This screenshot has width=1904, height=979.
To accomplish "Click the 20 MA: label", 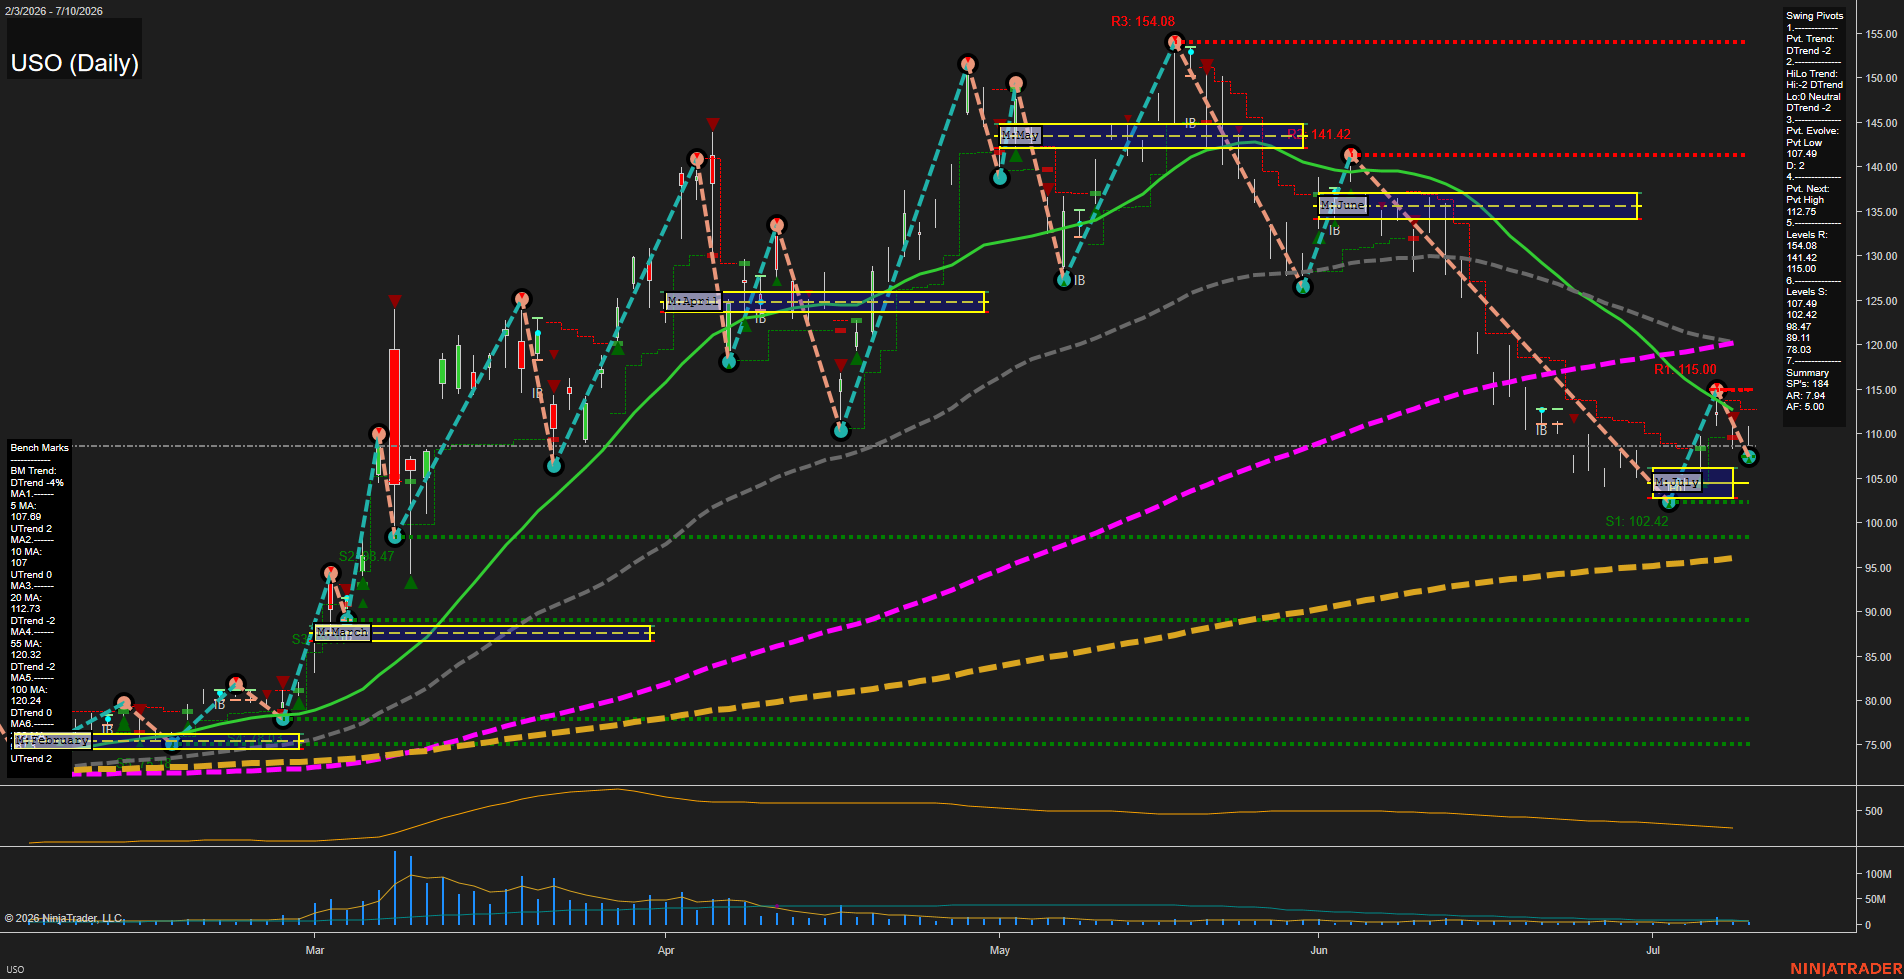I will (26, 598).
